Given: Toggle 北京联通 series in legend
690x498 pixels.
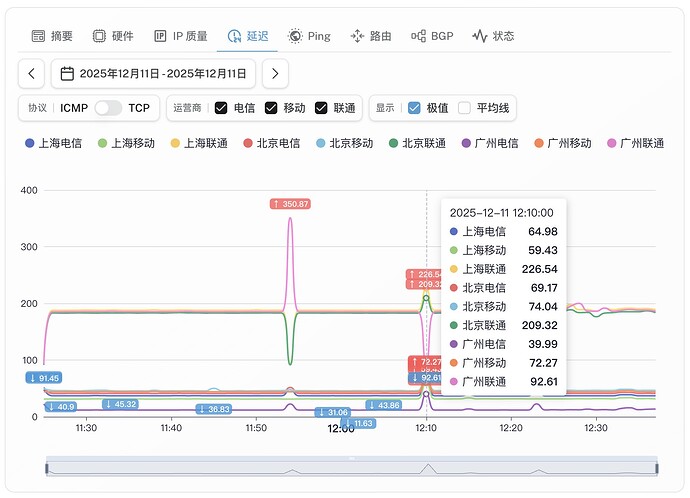Looking at the screenshot, I should tap(418, 143).
